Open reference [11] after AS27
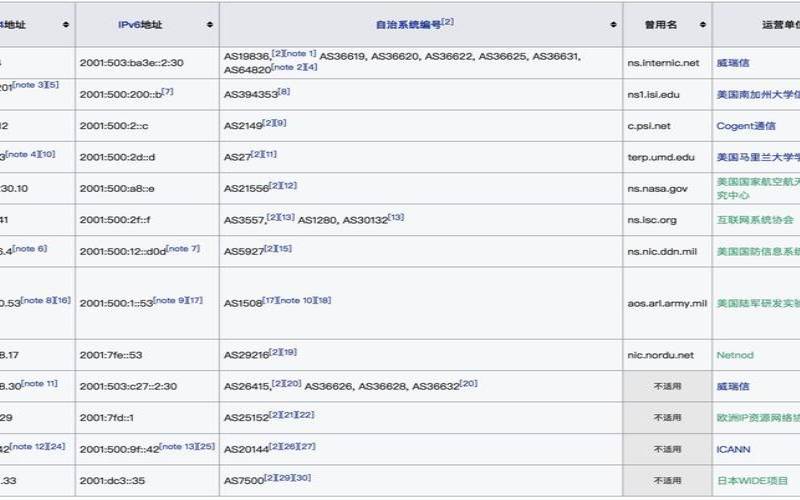Image resolution: width=800 pixels, height=500 pixels. 270,154
